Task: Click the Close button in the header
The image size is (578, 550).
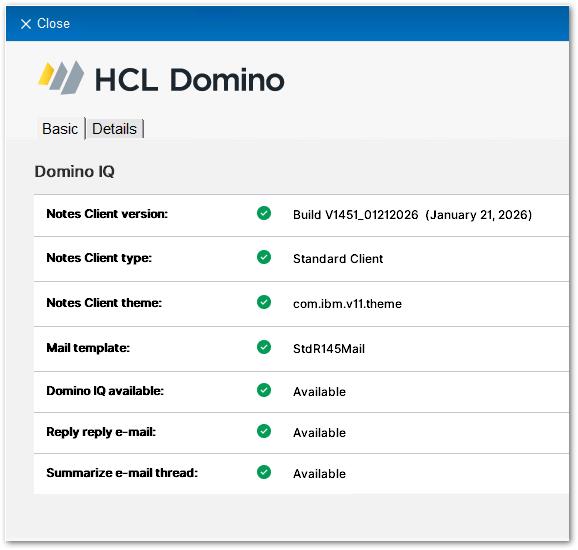Action: 45,24
